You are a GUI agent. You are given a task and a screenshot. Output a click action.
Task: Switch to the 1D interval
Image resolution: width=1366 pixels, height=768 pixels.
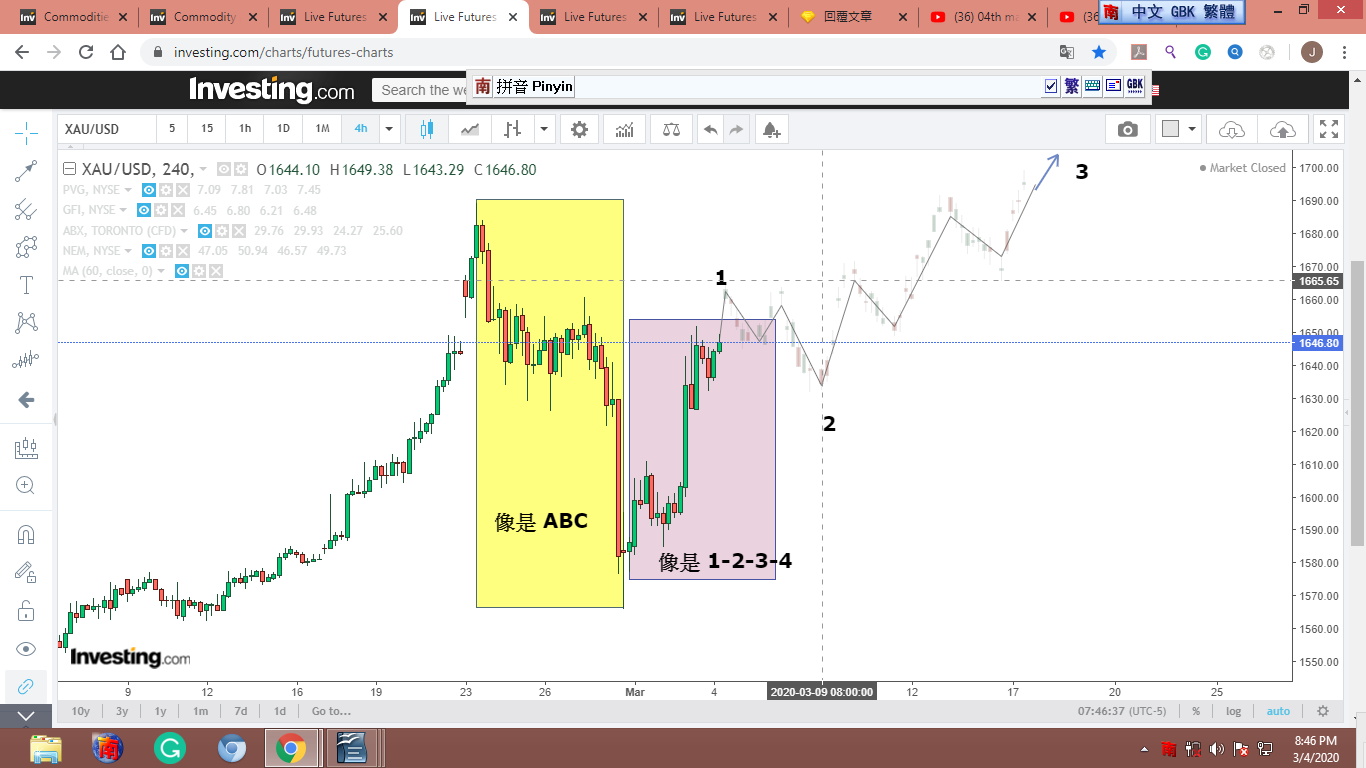click(x=283, y=129)
